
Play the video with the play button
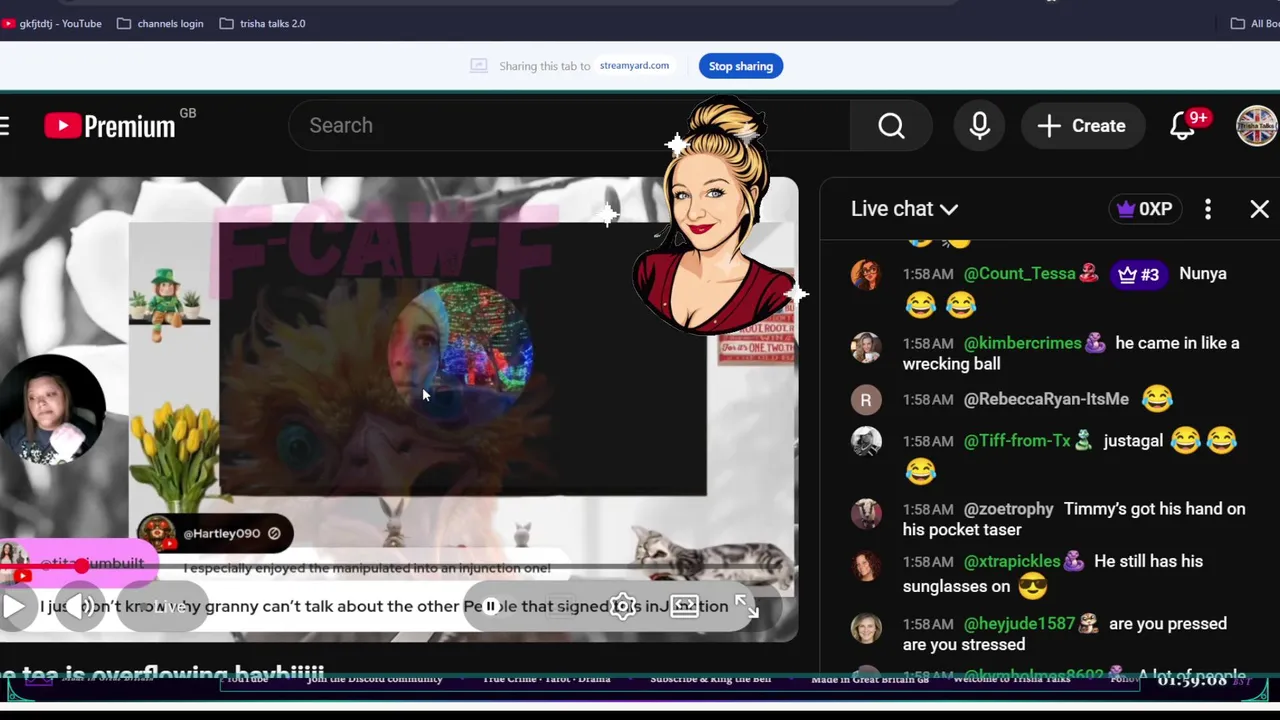(13, 606)
